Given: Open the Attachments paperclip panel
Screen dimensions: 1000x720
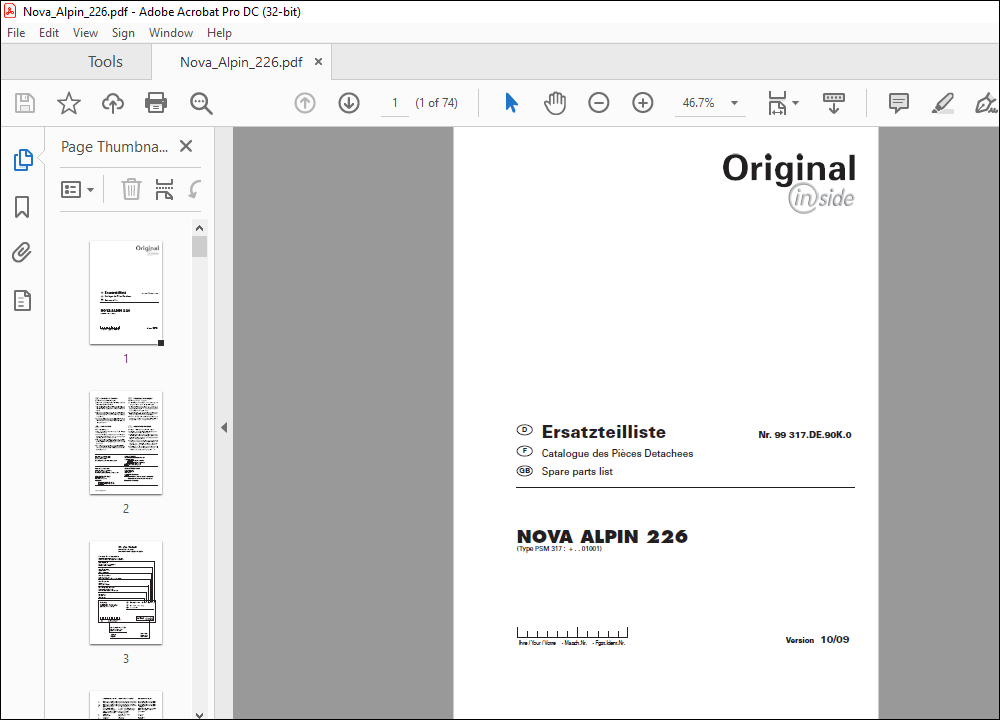Looking at the screenshot, I should click(x=22, y=253).
